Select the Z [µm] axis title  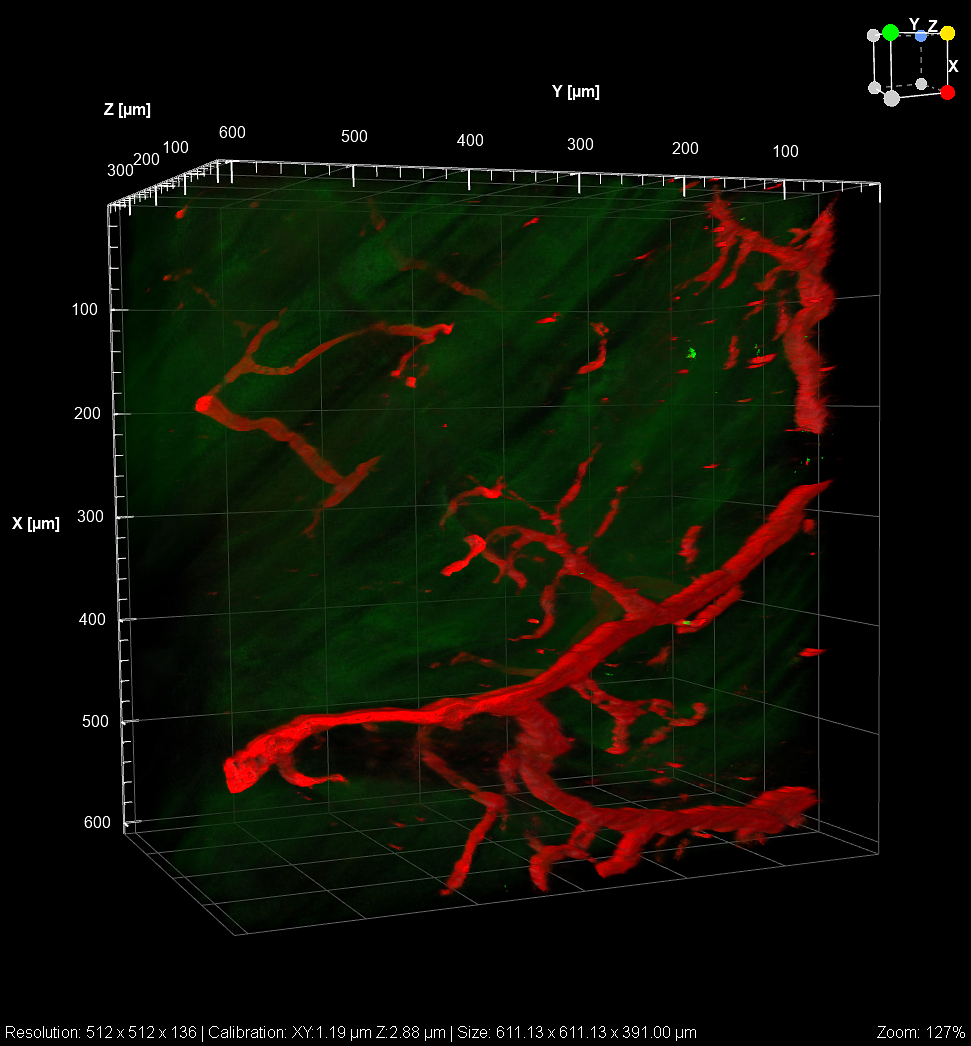(x=127, y=110)
